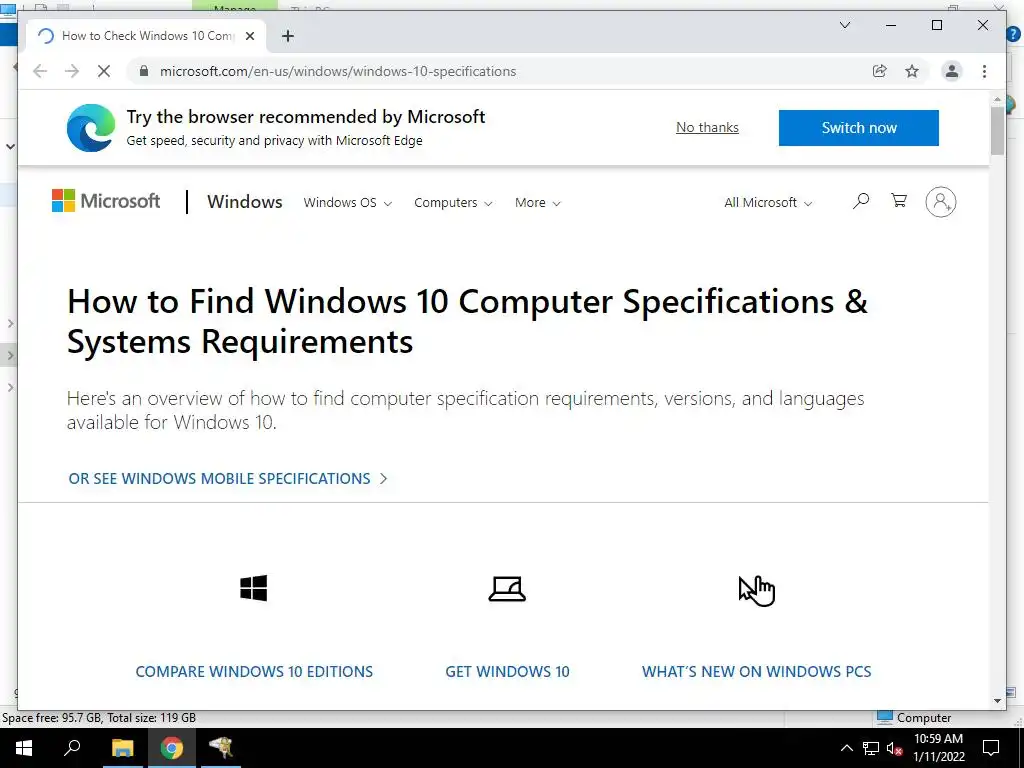
Task: View site lock security info
Action: (144, 71)
